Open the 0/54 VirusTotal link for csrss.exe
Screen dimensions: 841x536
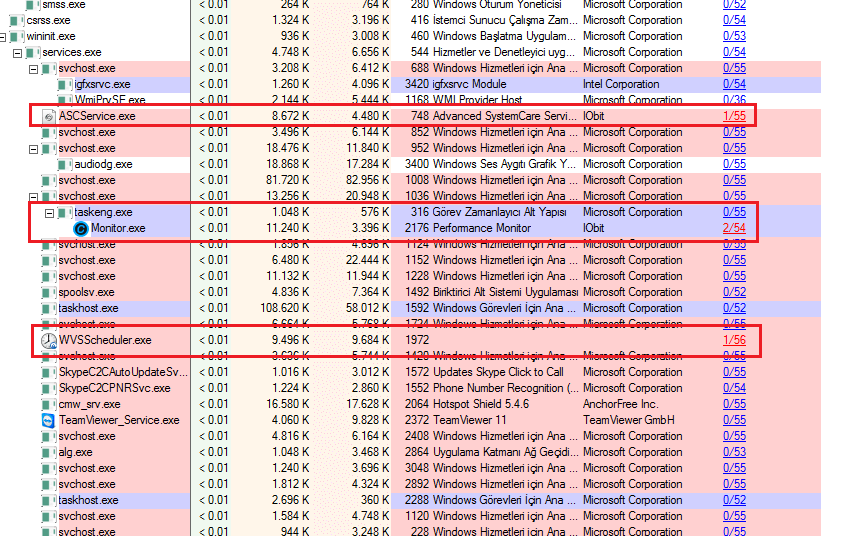(734, 20)
